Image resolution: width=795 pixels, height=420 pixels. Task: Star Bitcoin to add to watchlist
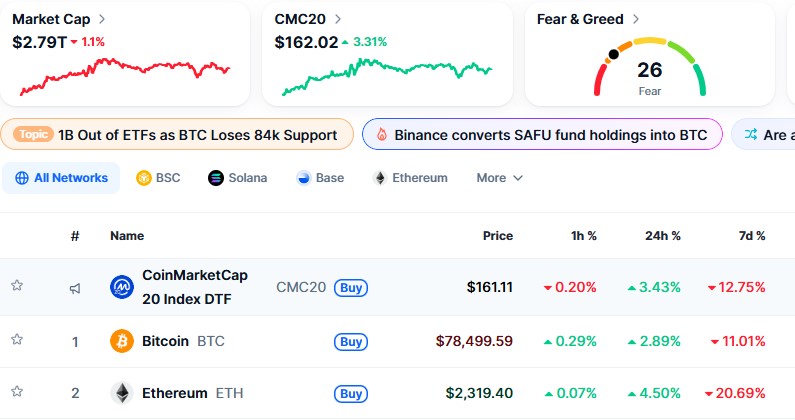coord(17,340)
